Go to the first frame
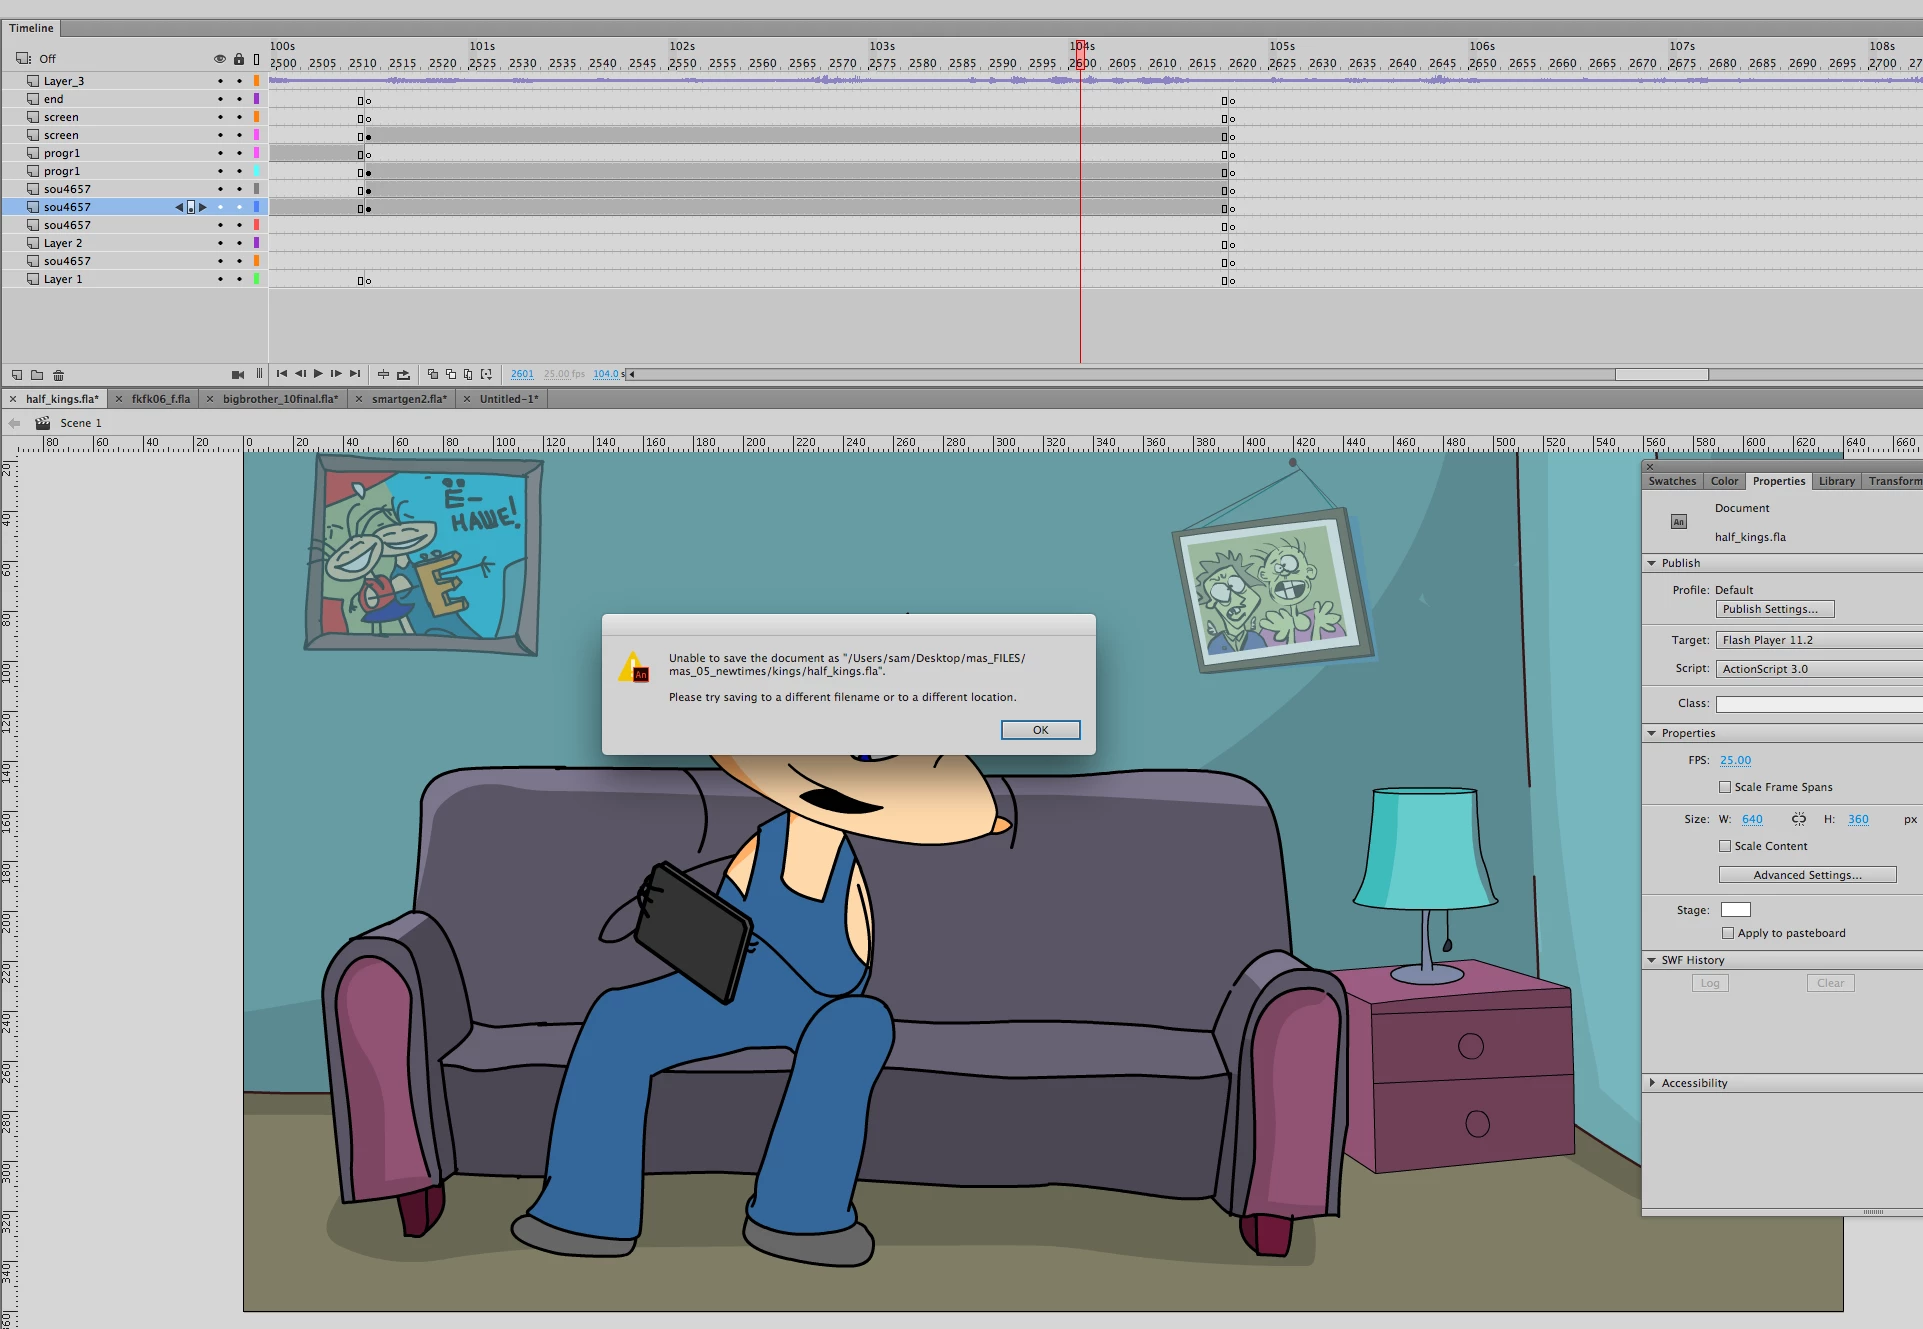The width and height of the screenshot is (1923, 1329). click(x=282, y=374)
